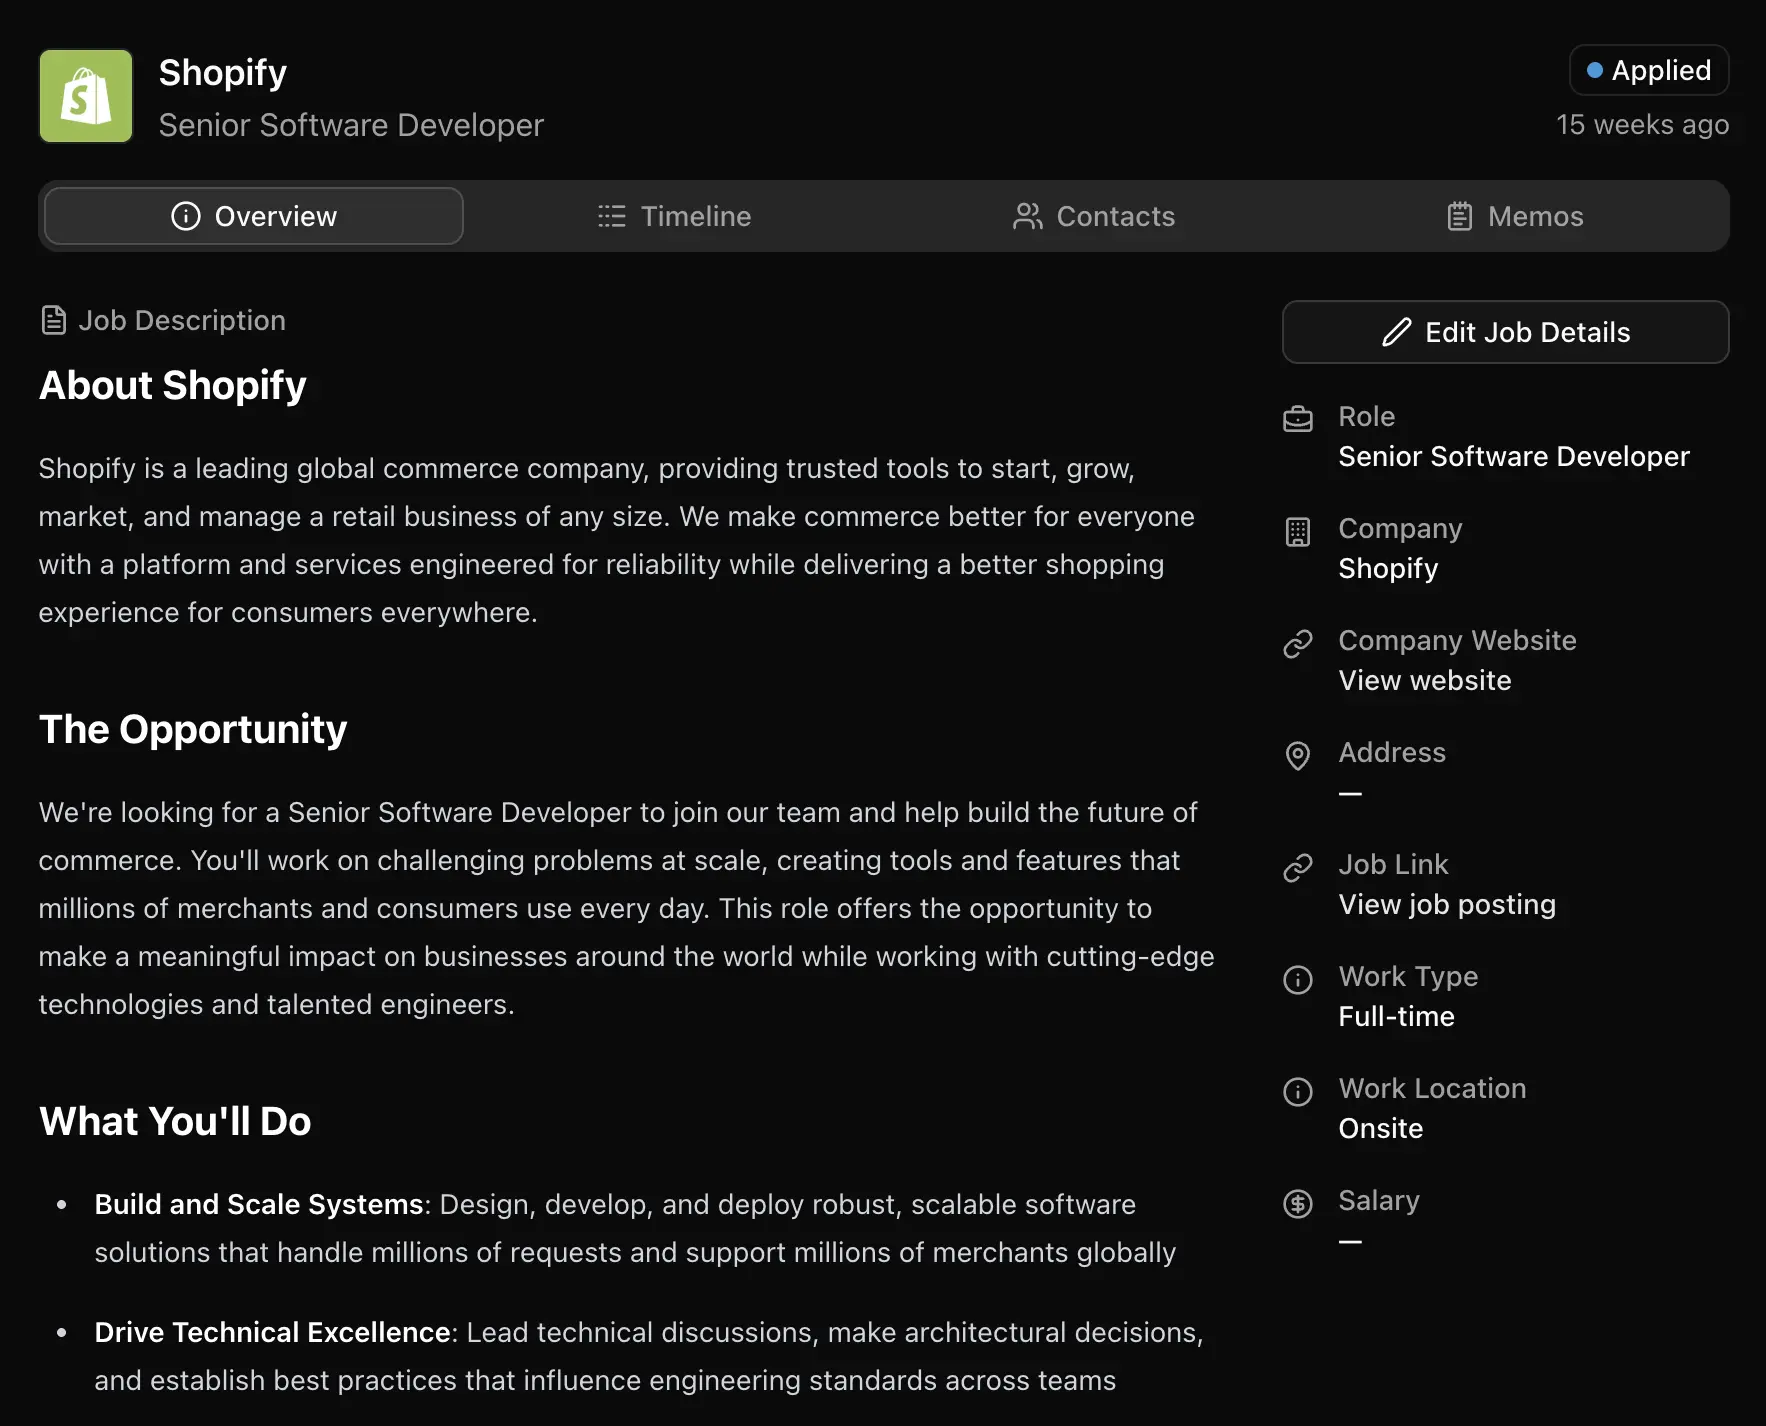Click the info icon beside Work Type
This screenshot has height=1426, width=1766.
tap(1298, 980)
